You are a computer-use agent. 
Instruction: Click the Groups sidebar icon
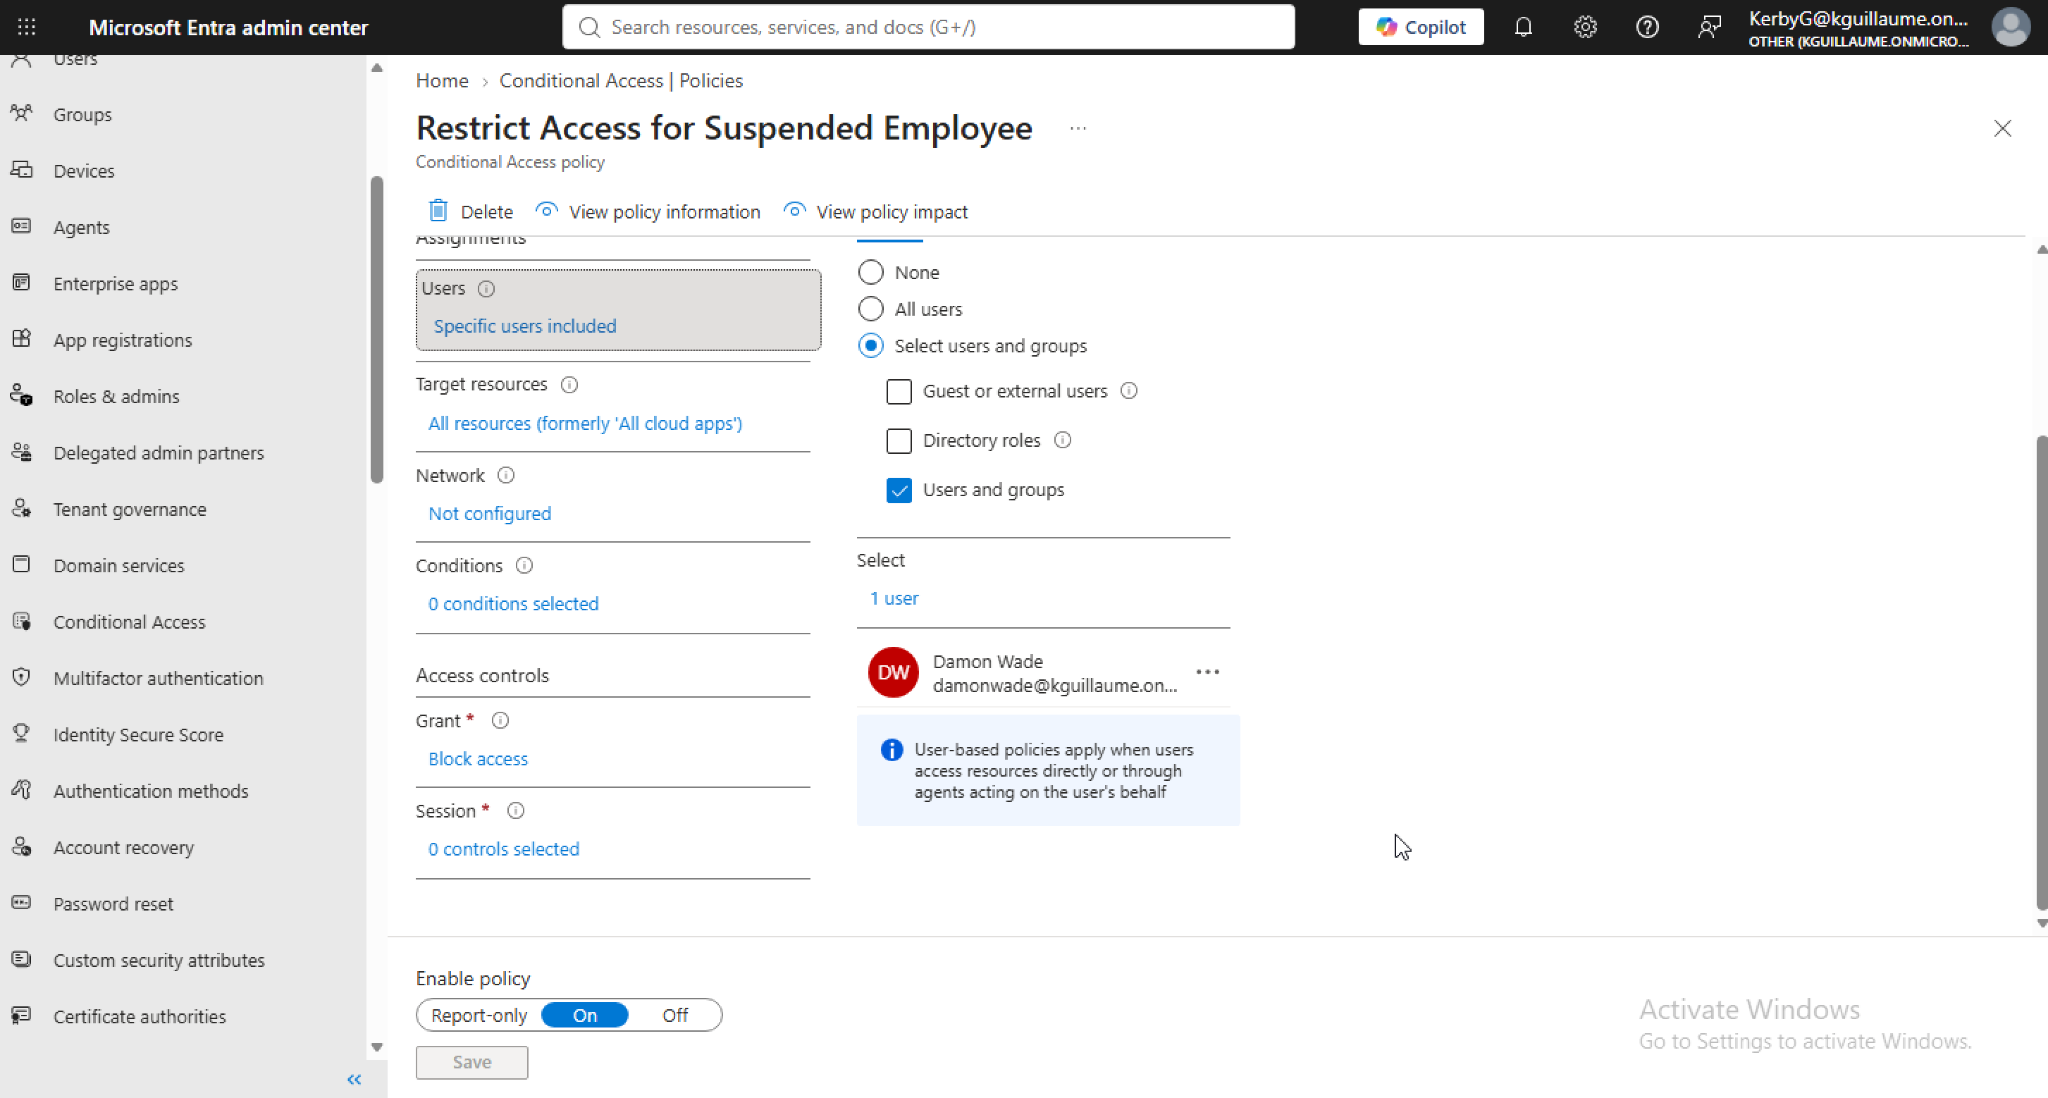coord(21,113)
